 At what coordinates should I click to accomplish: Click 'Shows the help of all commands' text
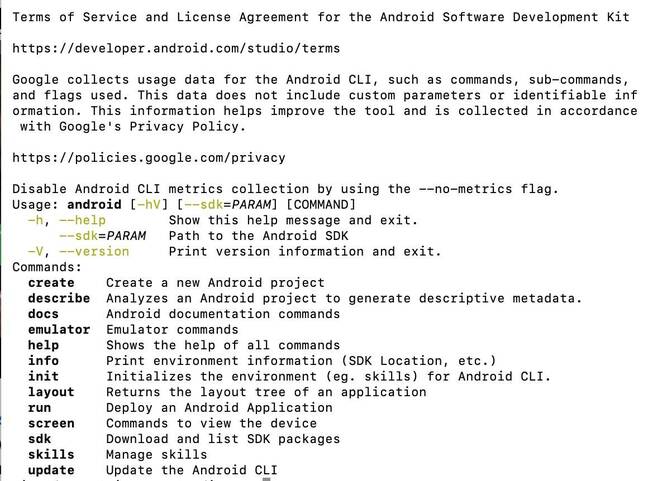coord(223,345)
